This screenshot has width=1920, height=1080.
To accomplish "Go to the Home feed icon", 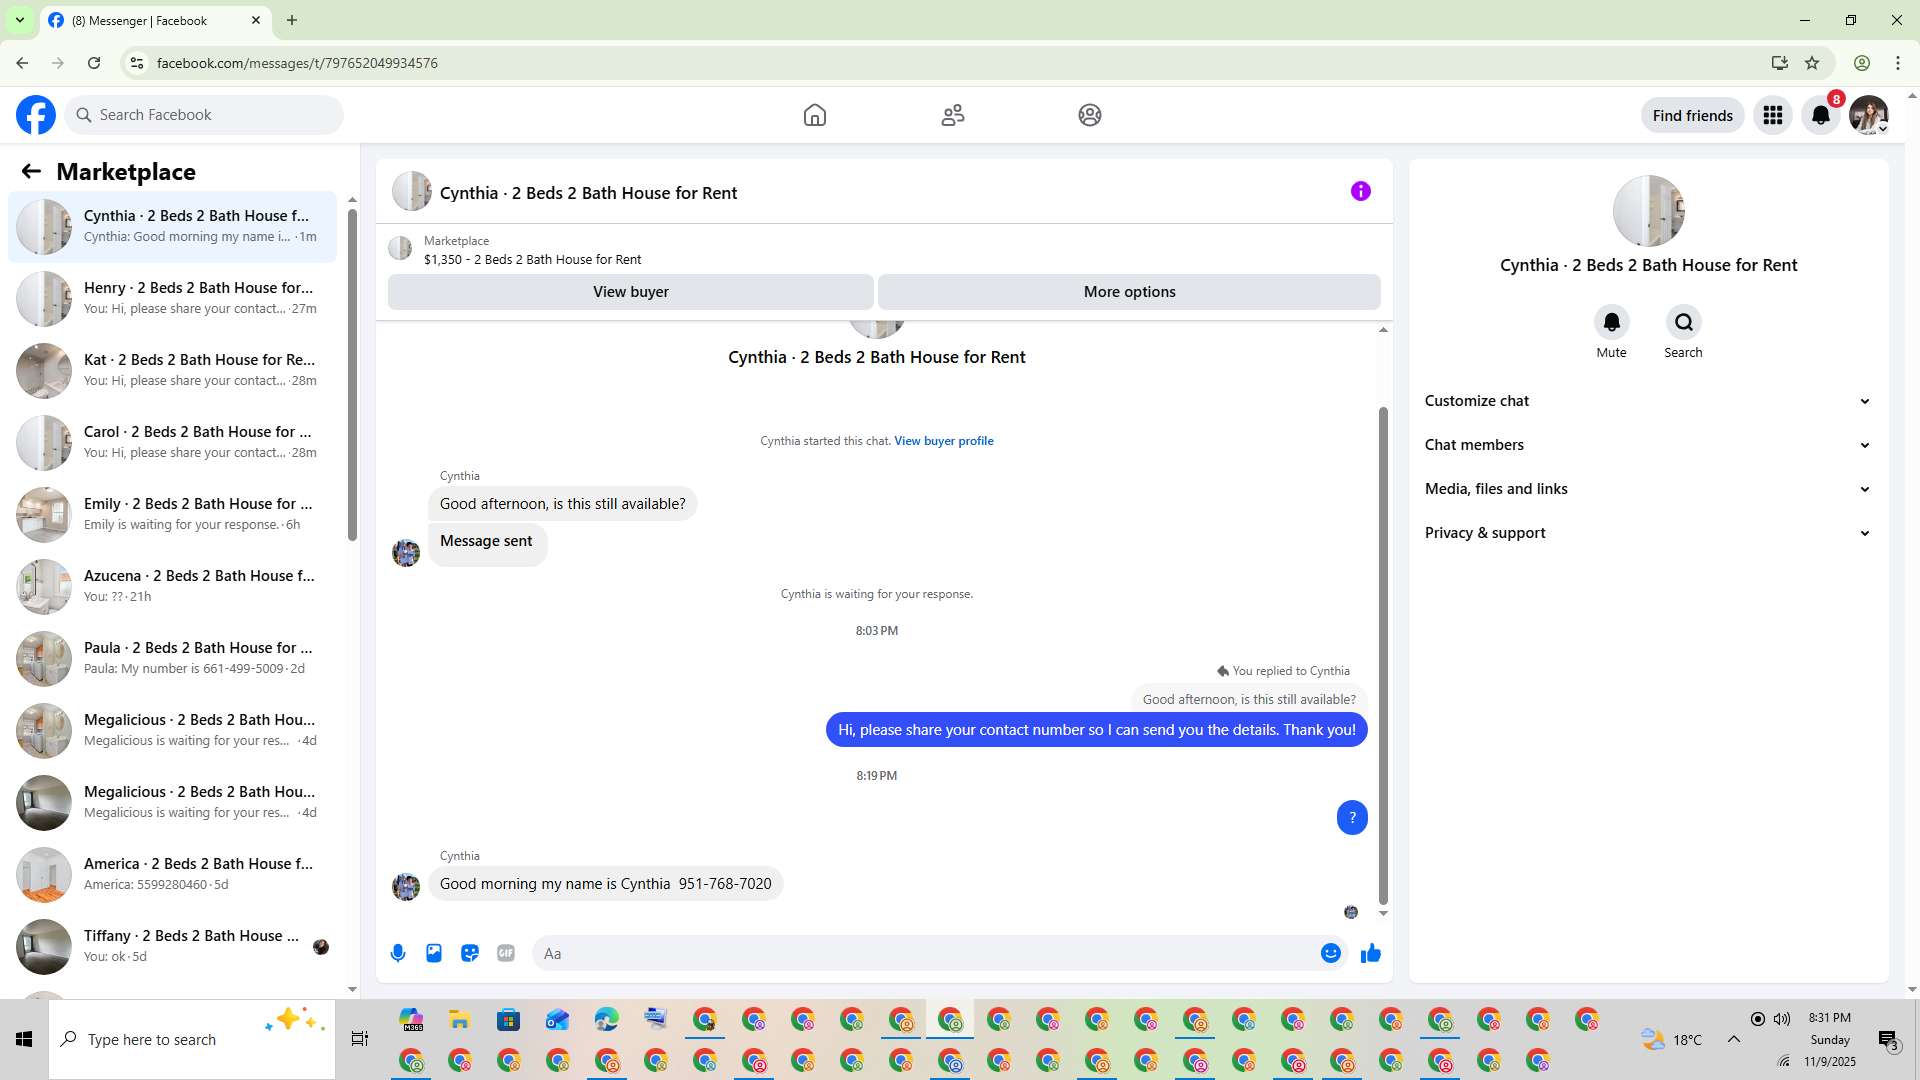I will point(815,115).
